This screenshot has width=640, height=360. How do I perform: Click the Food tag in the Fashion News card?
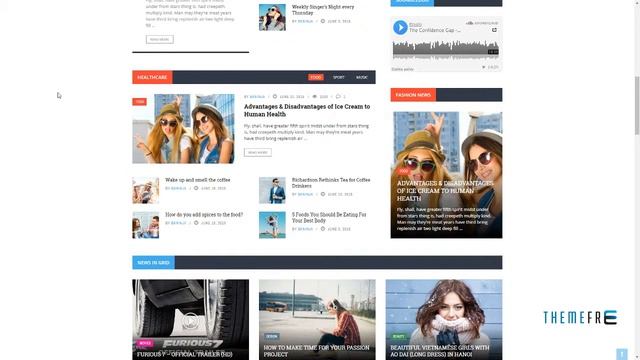tap(404, 171)
